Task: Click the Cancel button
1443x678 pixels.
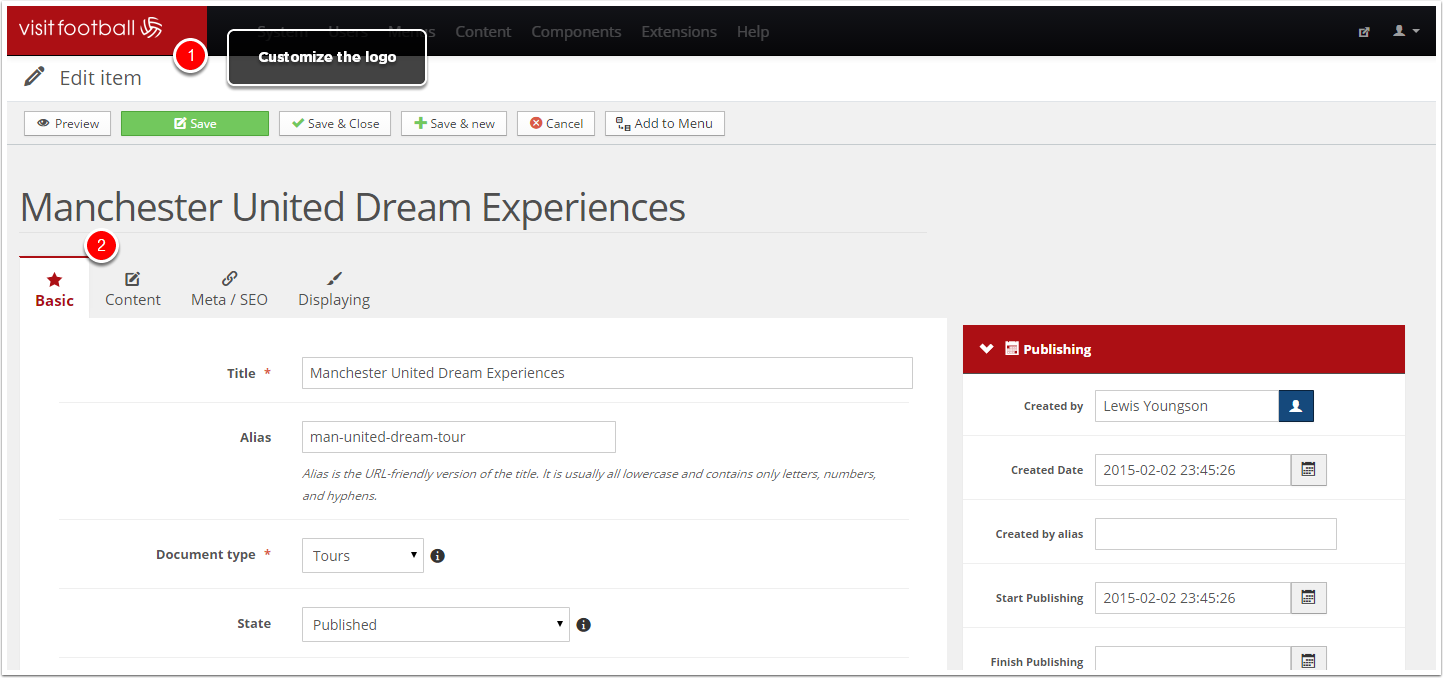Action: [556, 124]
